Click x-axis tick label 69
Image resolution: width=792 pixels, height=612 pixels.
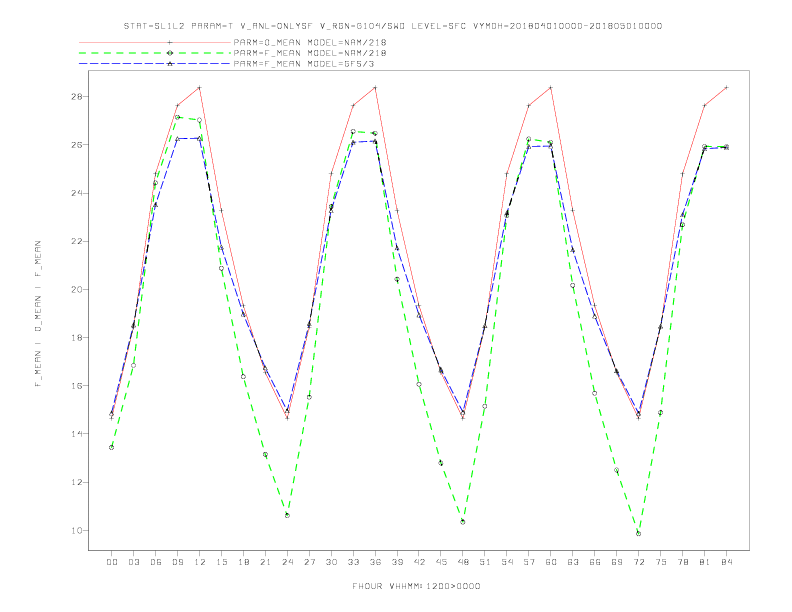pyautogui.click(x=617, y=562)
